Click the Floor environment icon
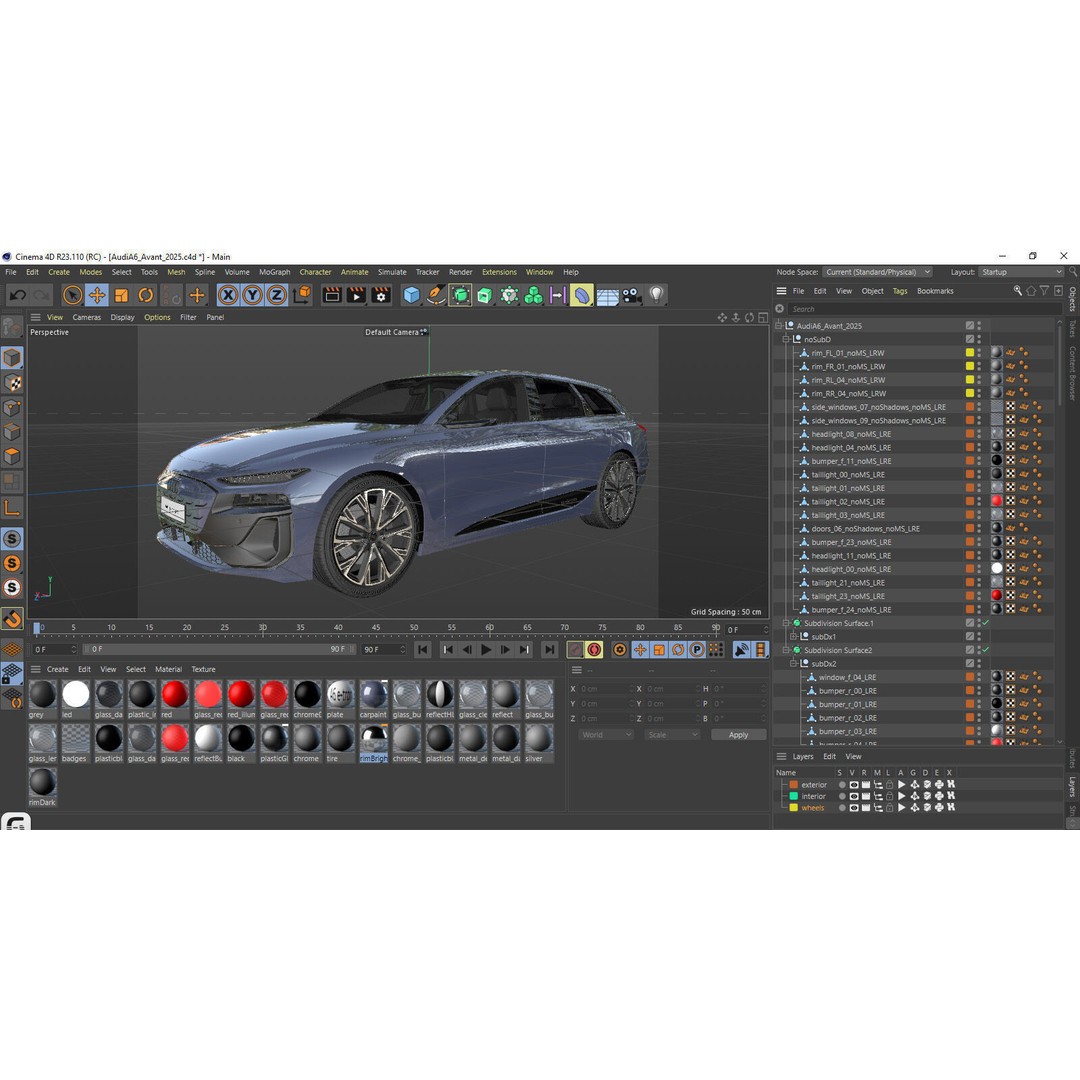Image resolution: width=1080 pixels, height=1080 pixels. [607, 296]
